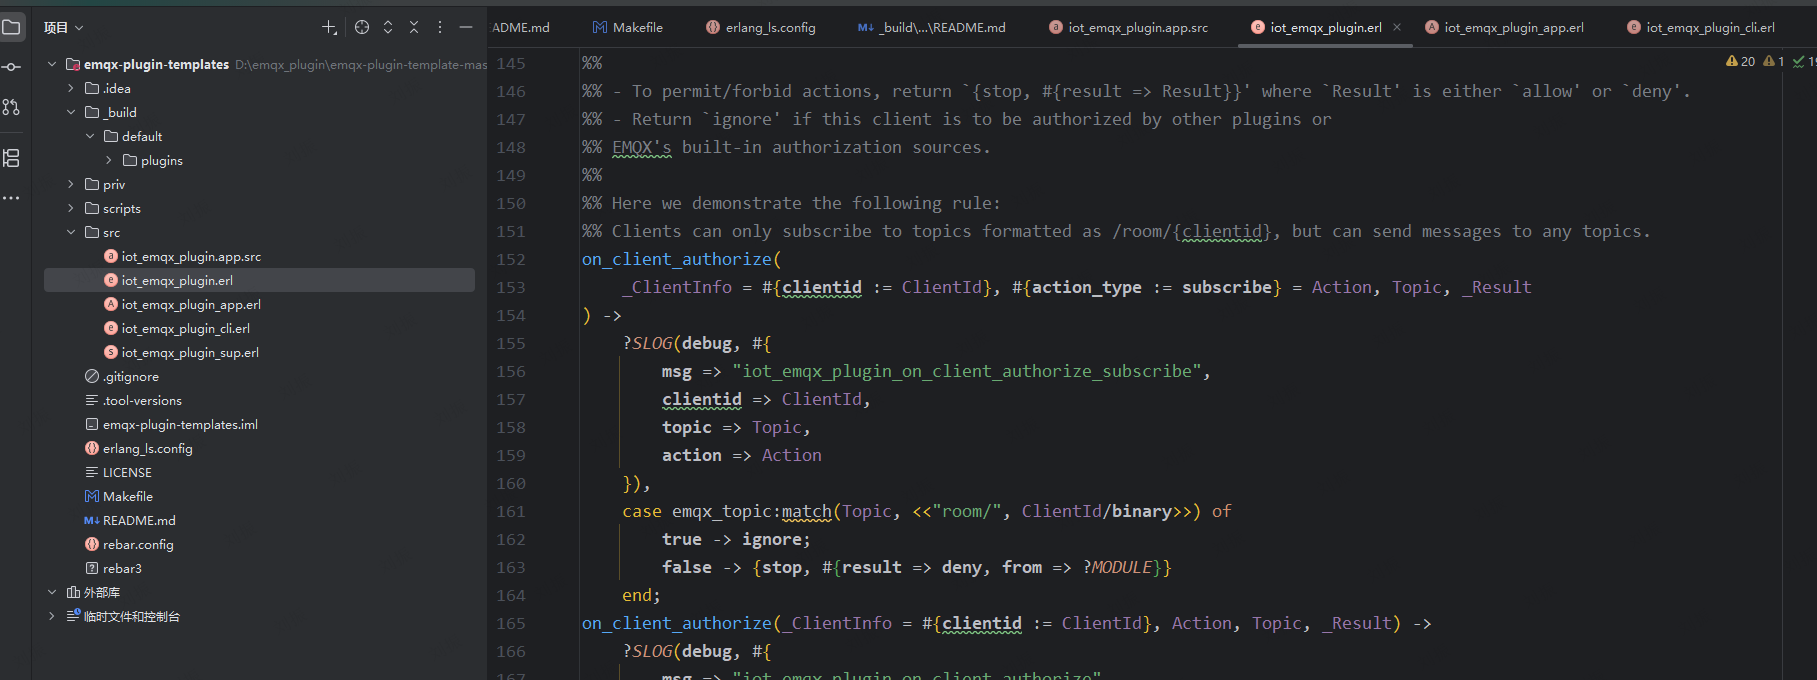The image size is (1817, 680).
Task: Click the '?MODULE' macro on line 163
Action: pyautogui.click(x=1117, y=567)
